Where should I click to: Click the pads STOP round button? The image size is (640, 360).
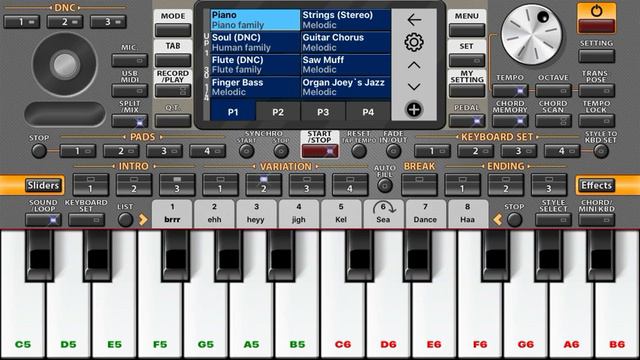click(39, 151)
